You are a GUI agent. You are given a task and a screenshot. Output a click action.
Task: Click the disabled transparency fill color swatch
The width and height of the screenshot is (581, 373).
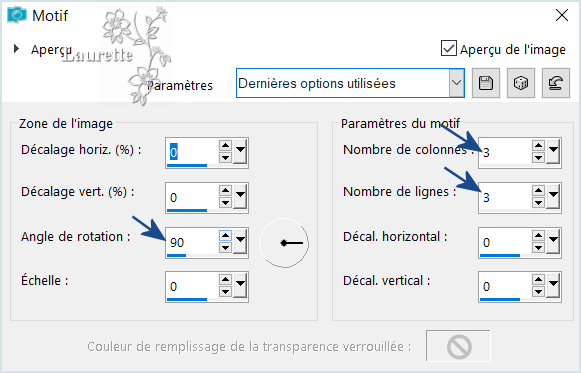(458, 346)
